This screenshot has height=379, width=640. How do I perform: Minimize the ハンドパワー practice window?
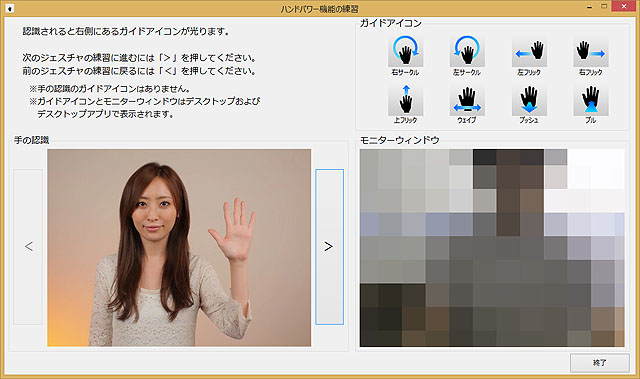tap(589, 7)
